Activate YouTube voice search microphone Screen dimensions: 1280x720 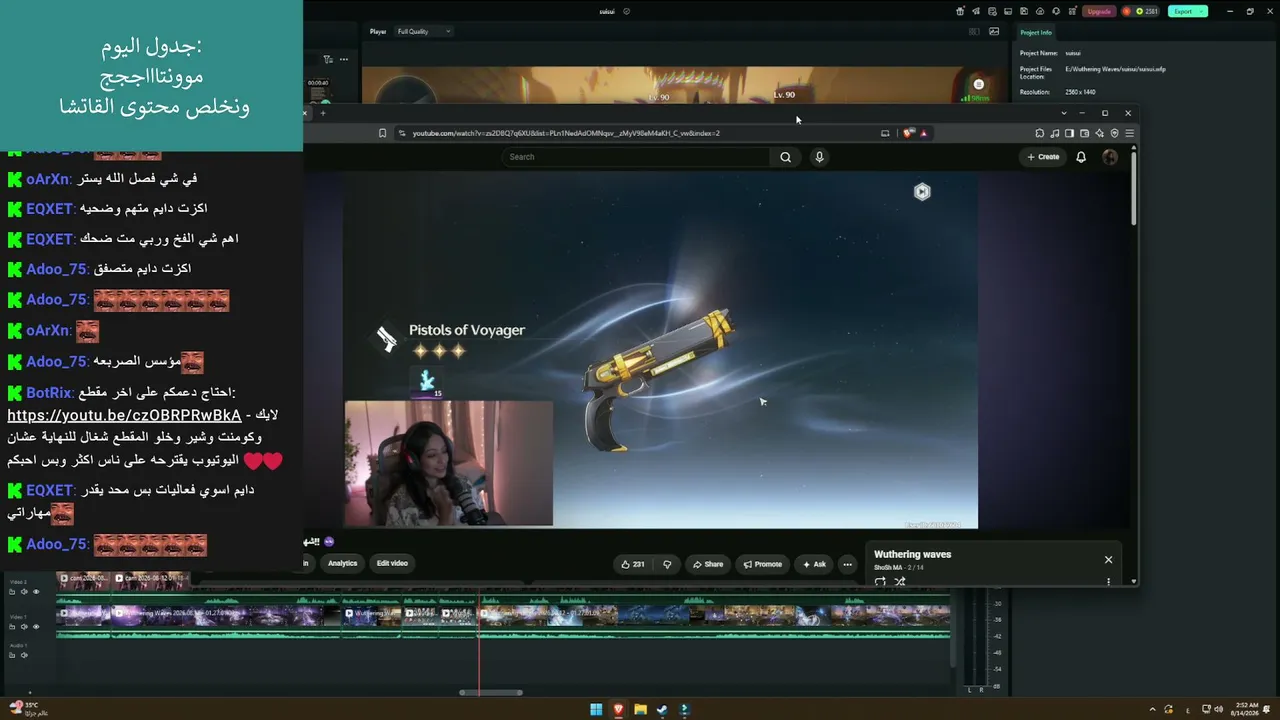[819, 157]
